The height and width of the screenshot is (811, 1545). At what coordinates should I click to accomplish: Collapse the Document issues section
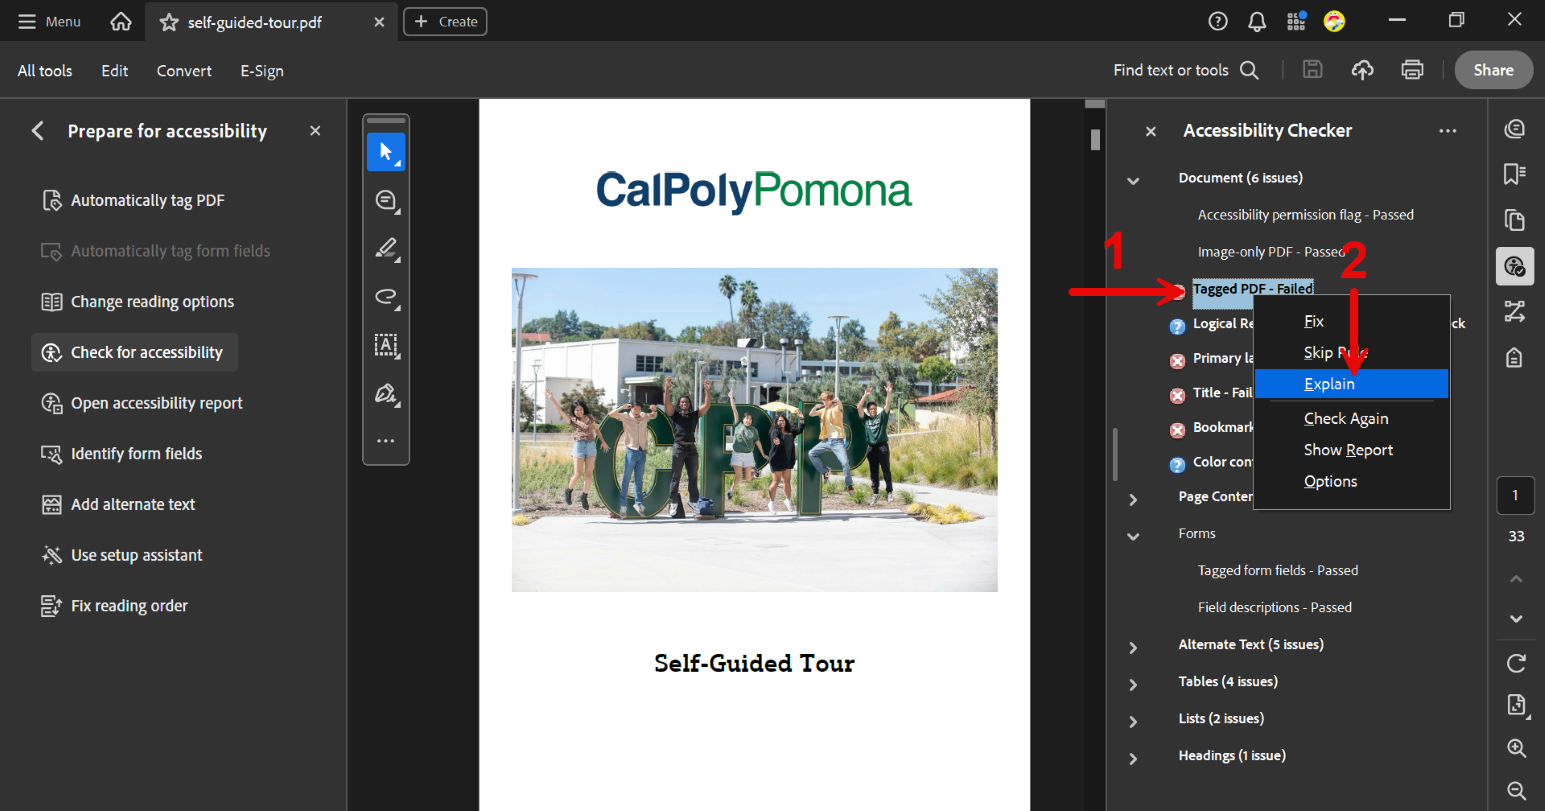point(1133,180)
